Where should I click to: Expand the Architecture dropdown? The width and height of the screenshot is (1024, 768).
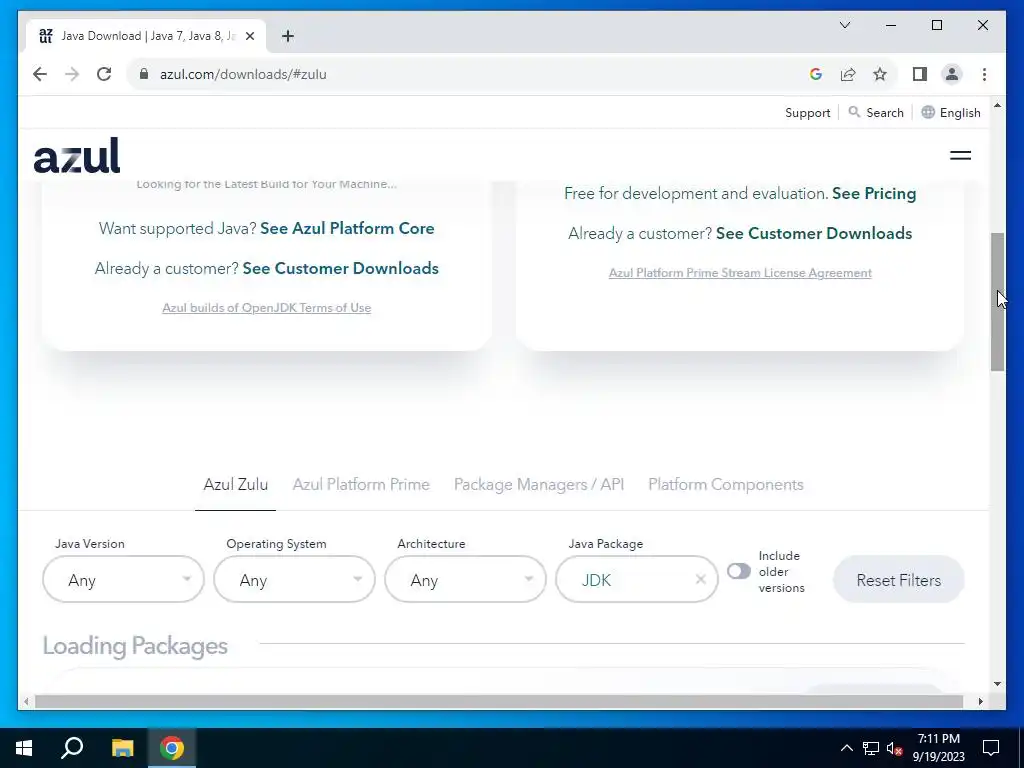coord(466,580)
